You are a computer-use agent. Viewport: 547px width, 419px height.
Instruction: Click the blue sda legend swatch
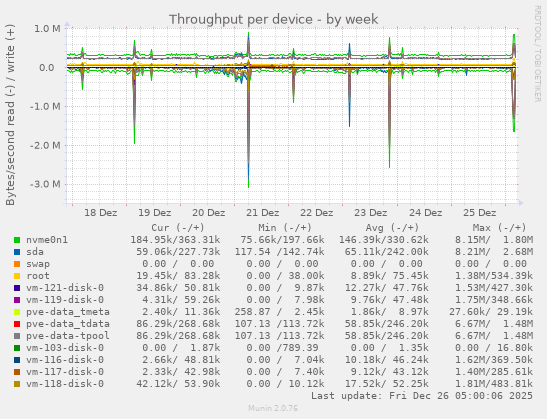(17, 252)
